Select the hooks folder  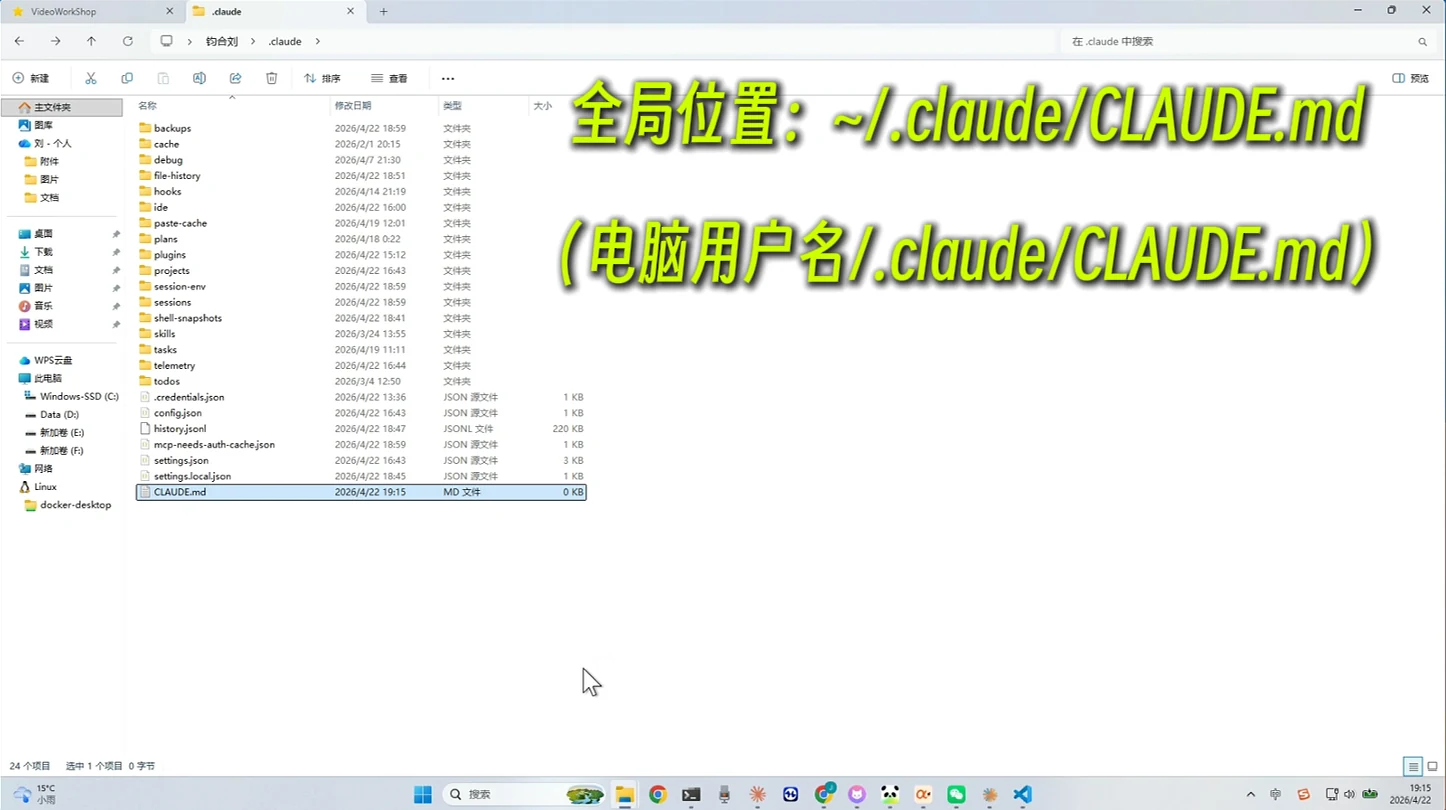[x=361, y=191]
